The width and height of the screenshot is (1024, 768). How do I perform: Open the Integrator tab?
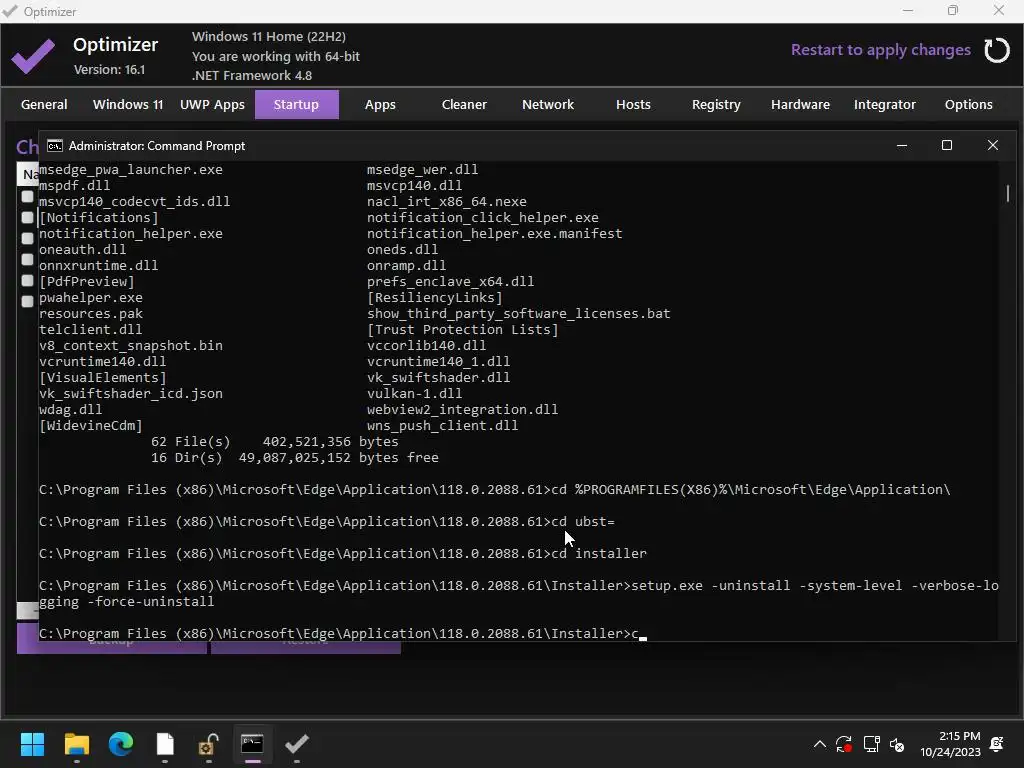click(x=885, y=104)
